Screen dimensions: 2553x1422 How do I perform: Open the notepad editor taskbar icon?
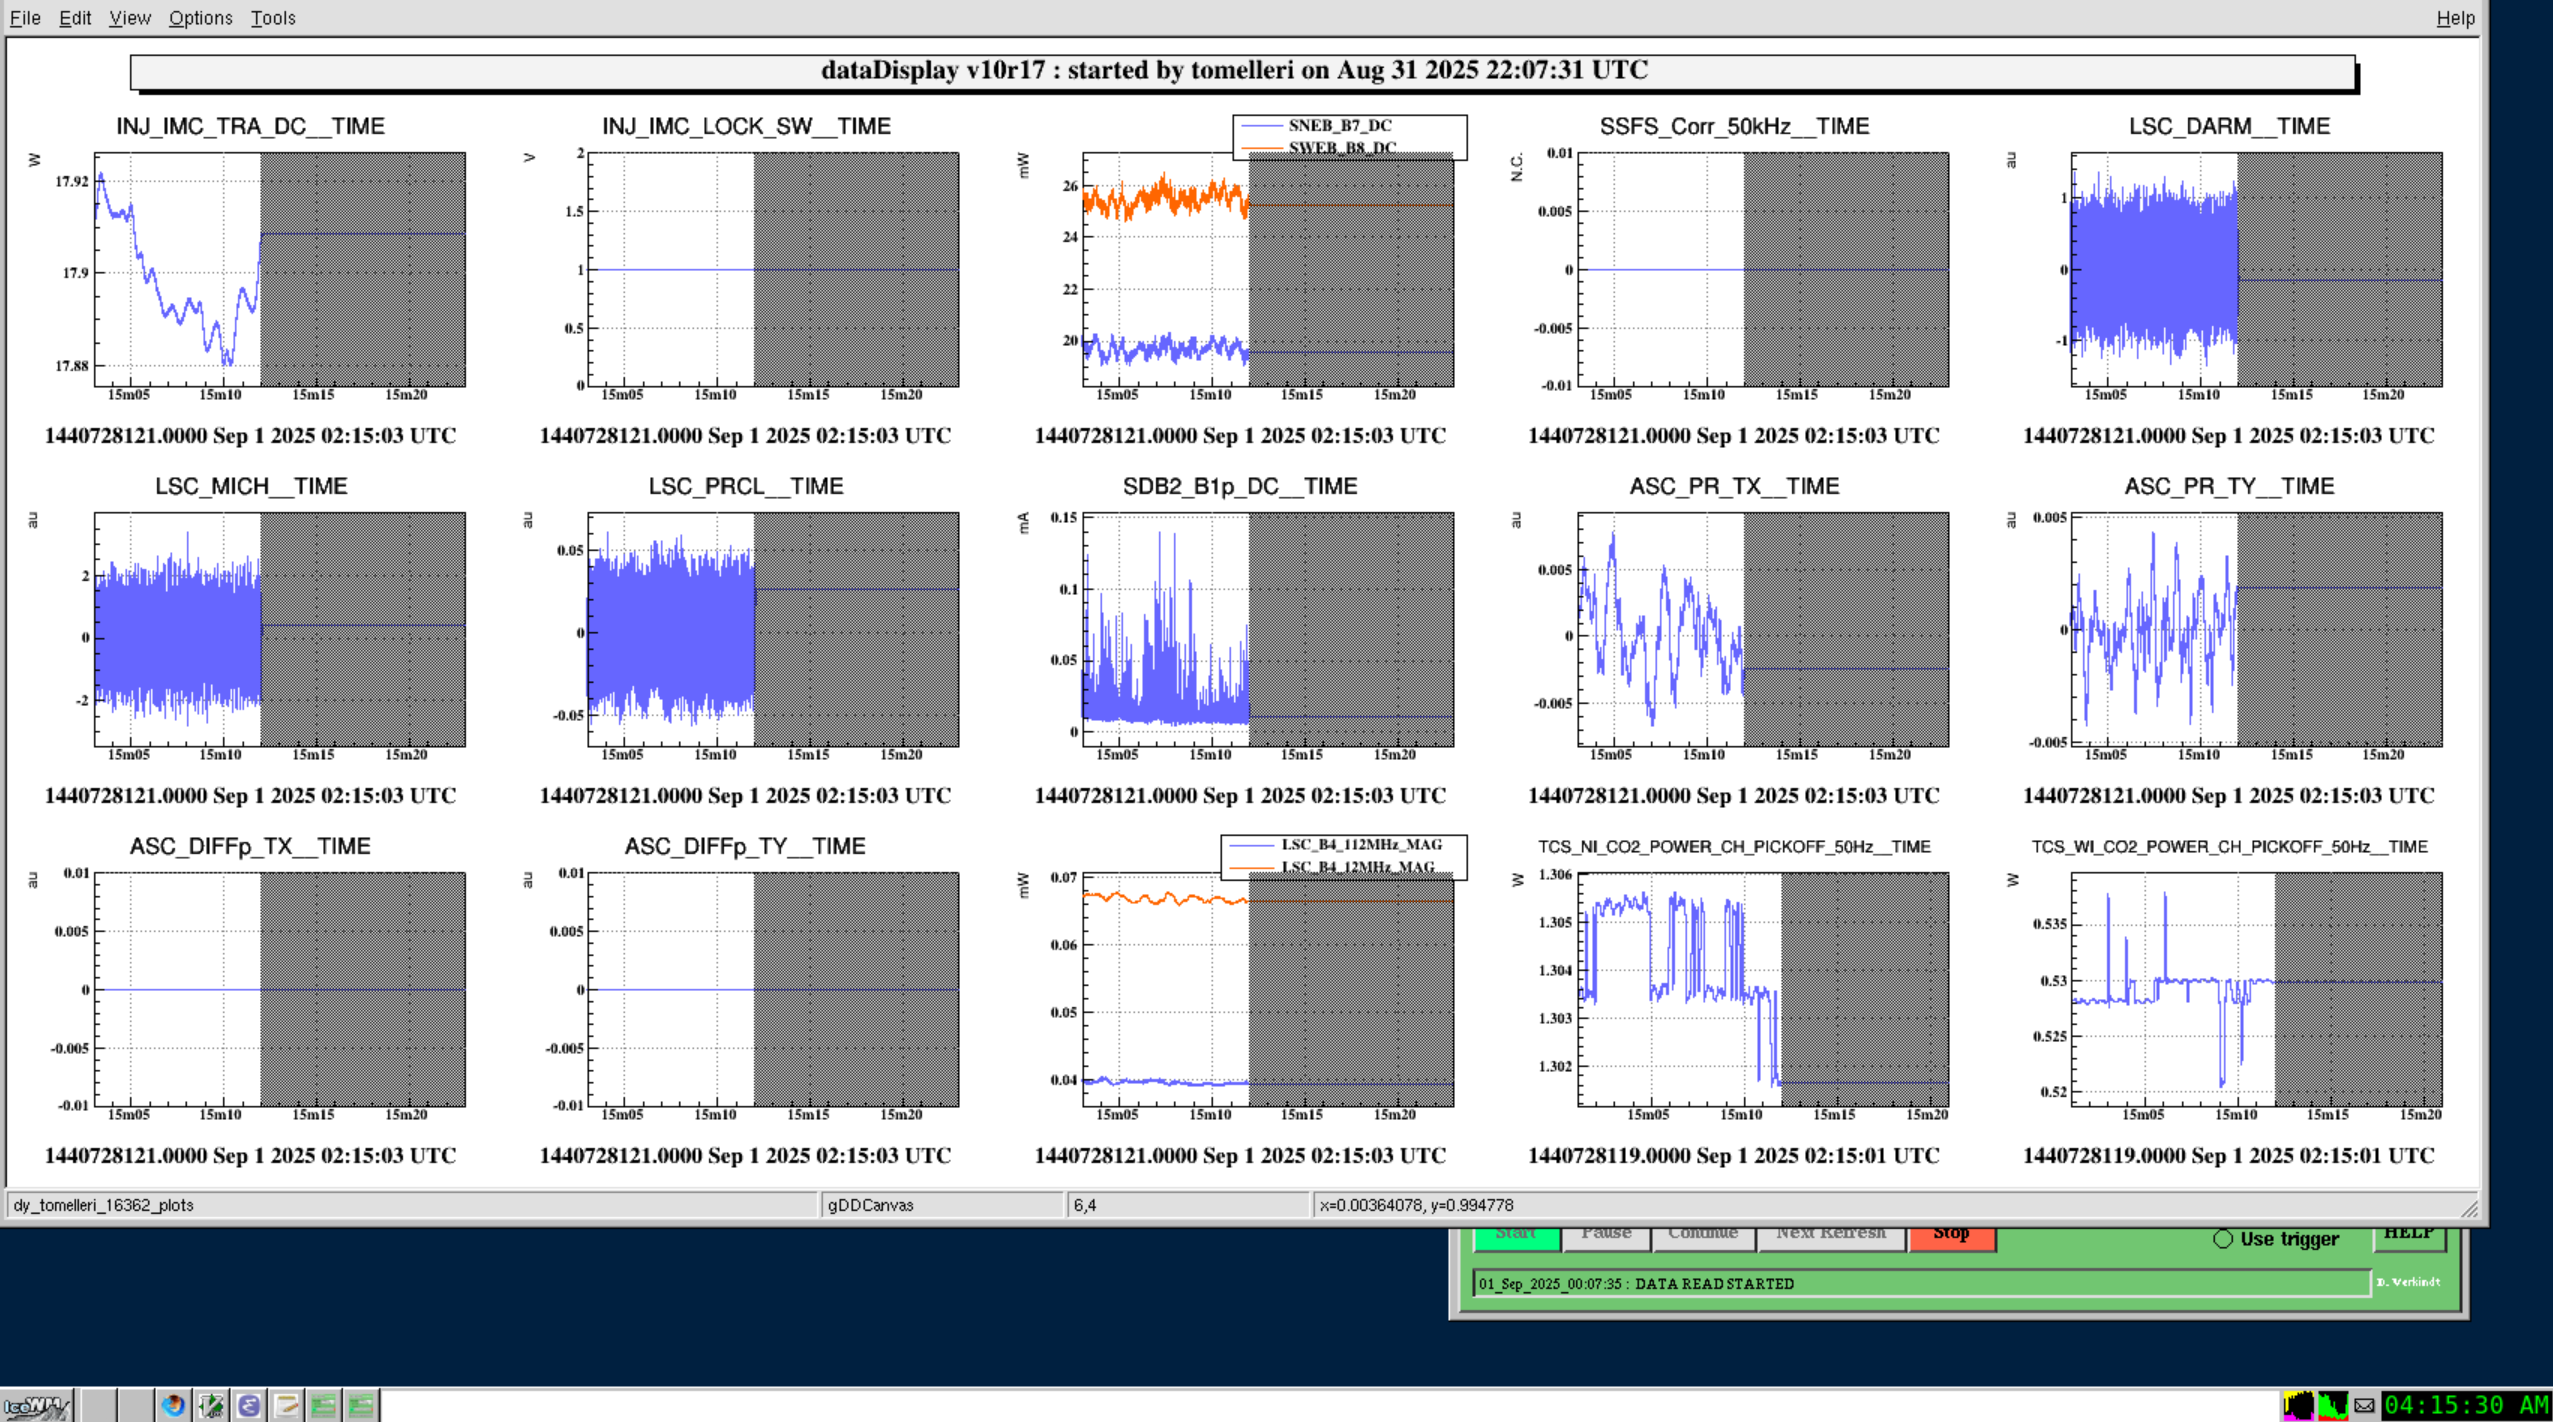click(x=286, y=1406)
